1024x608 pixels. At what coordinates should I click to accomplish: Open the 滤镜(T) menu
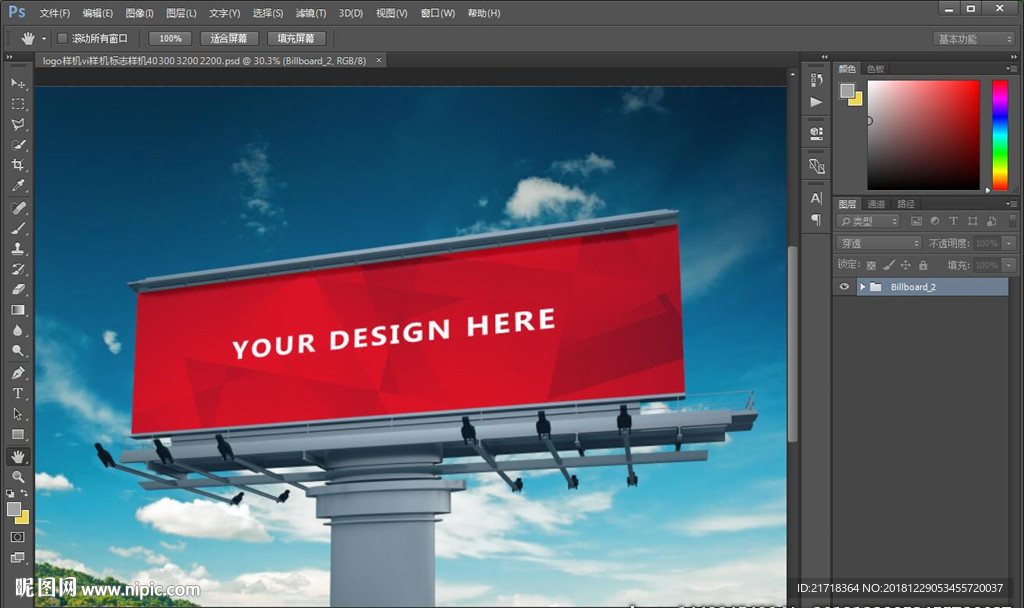(311, 13)
